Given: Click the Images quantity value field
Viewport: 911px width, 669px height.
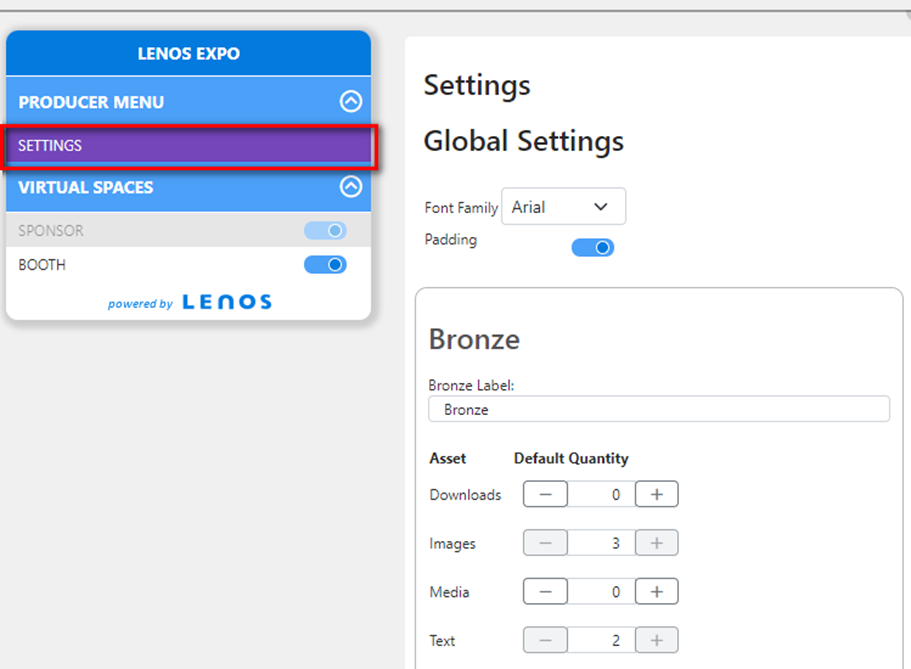Looking at the screenshot, I should 601,543.
